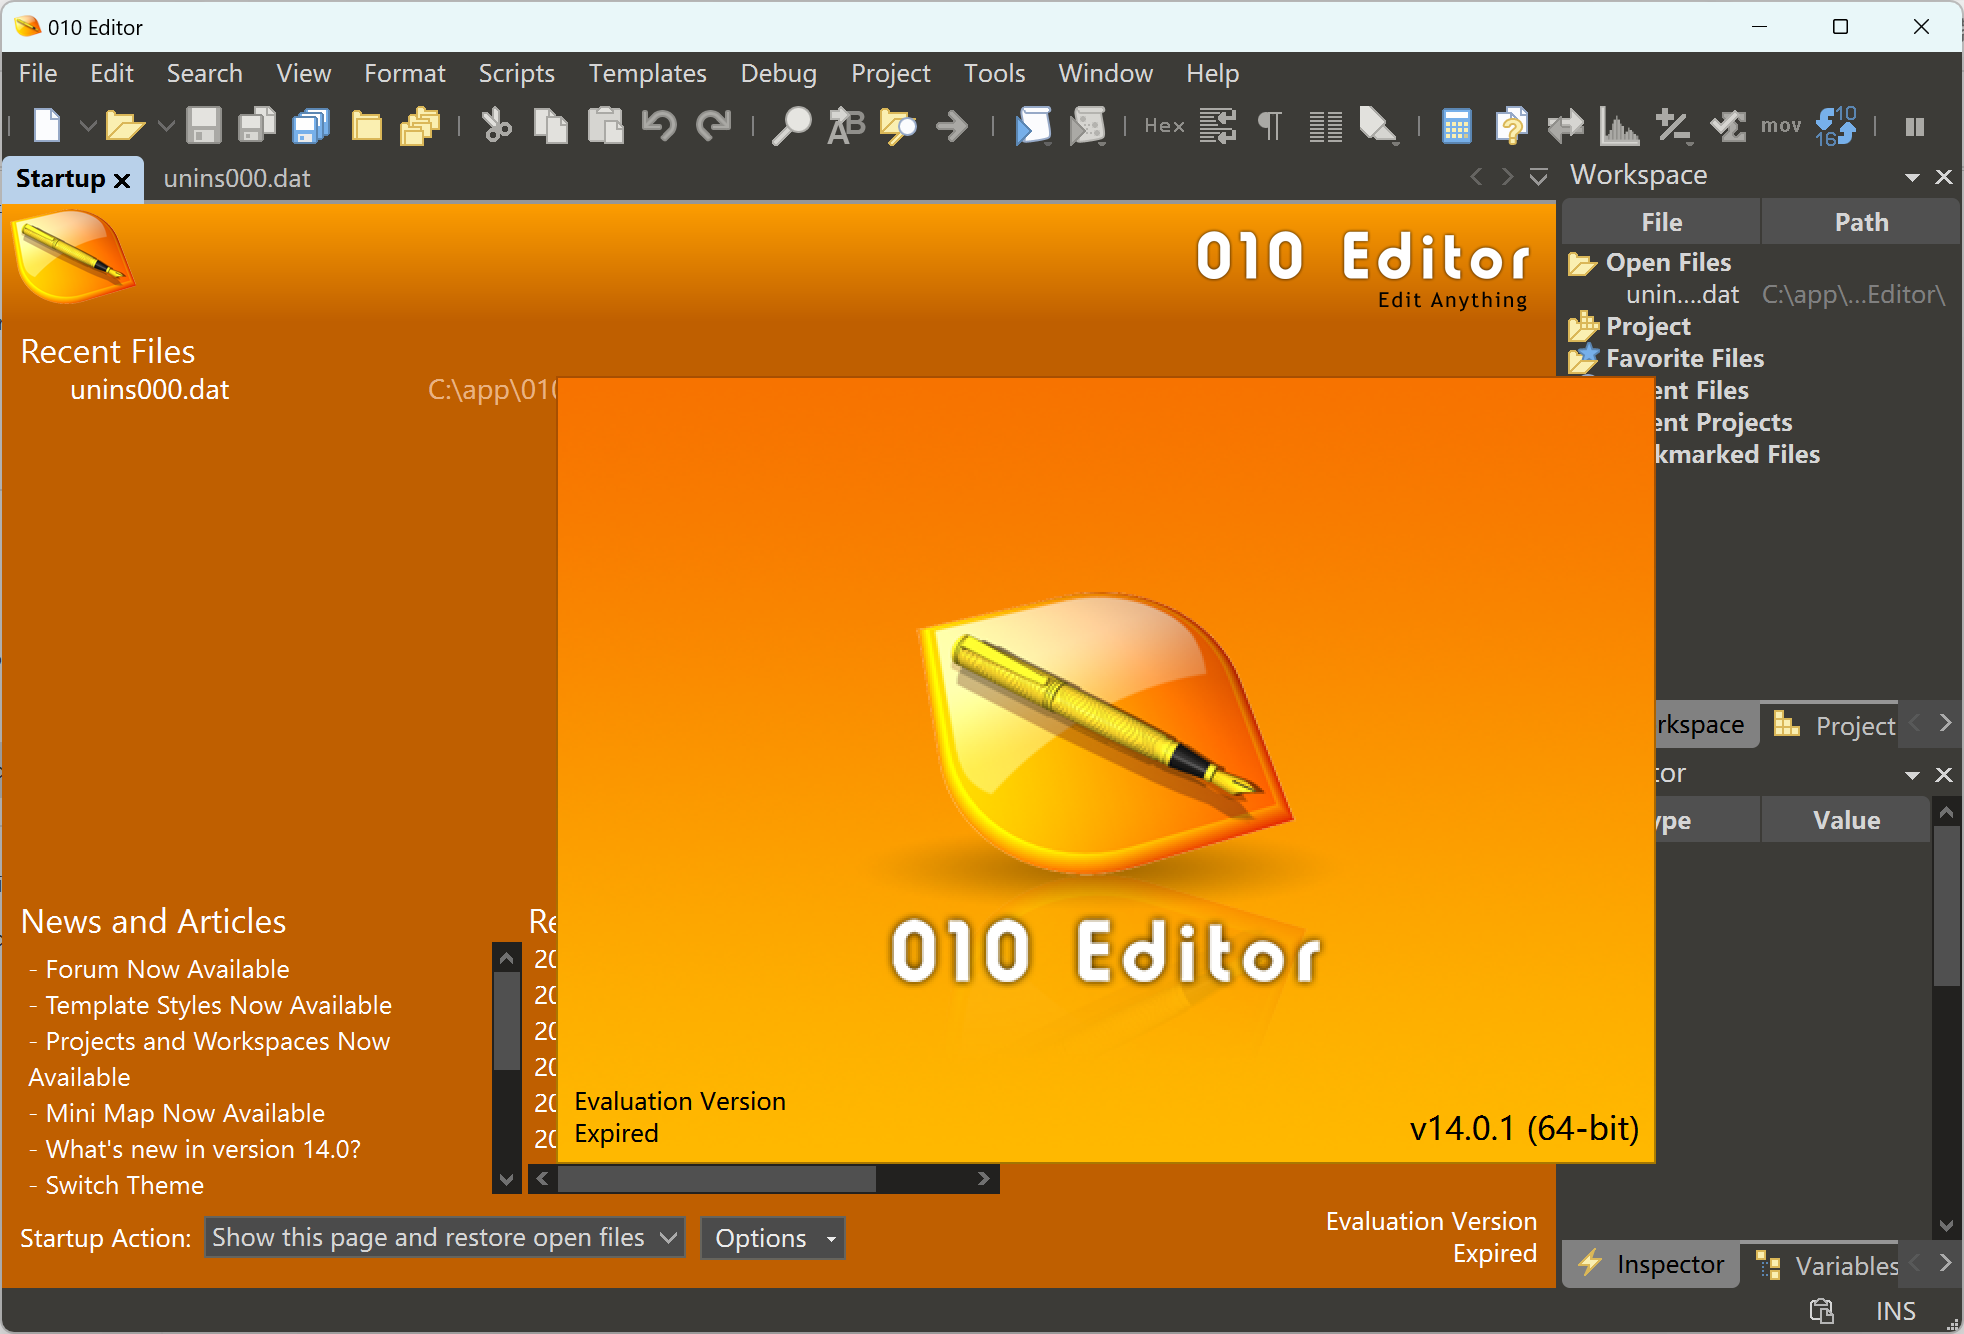Close the Startup tab
Screen dimensions: 1964x1334
[122, 180]
